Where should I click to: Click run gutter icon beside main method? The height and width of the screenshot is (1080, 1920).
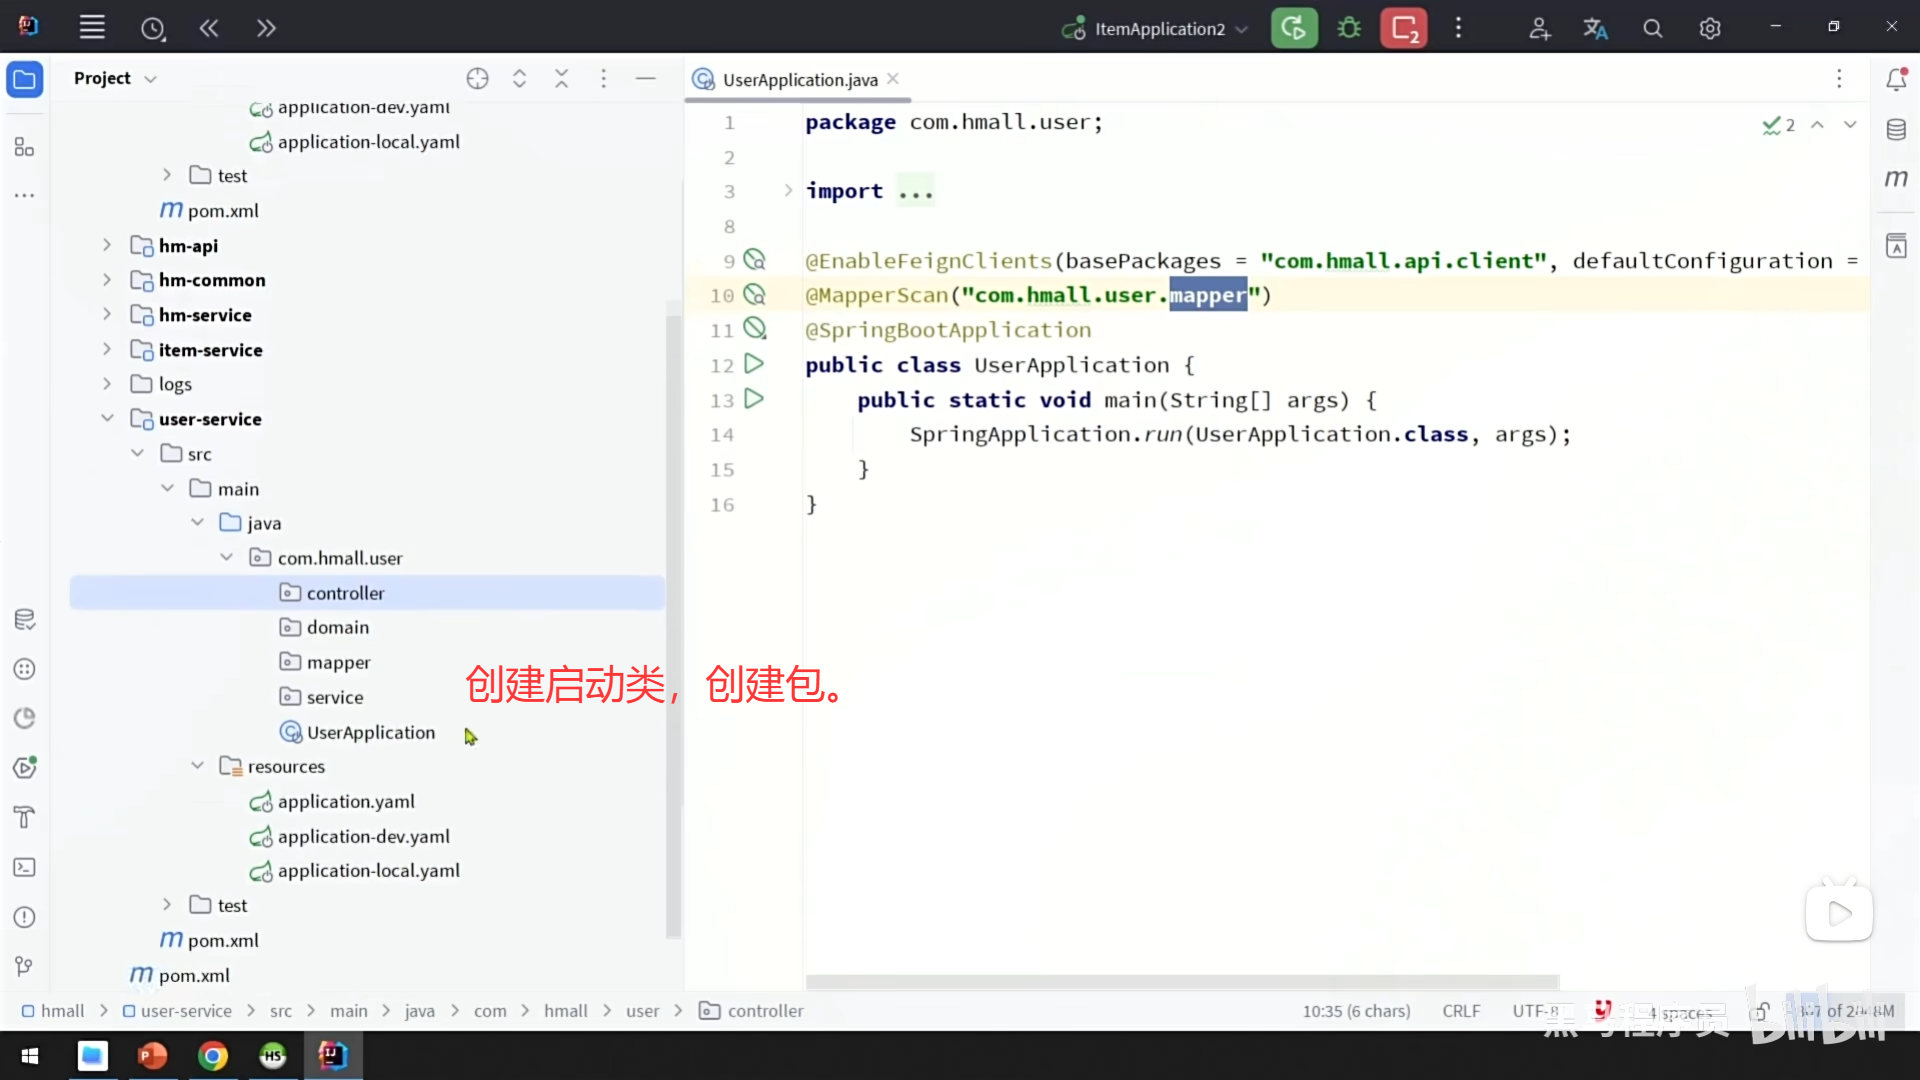point(754,399)
